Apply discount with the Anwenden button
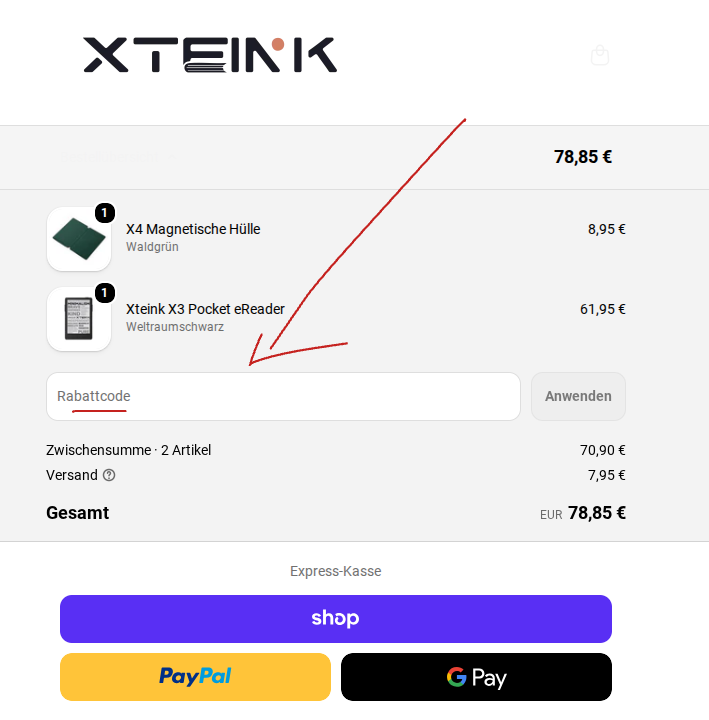Image resolution: width=709 pixels, height=720 pixels. point(578,396)
